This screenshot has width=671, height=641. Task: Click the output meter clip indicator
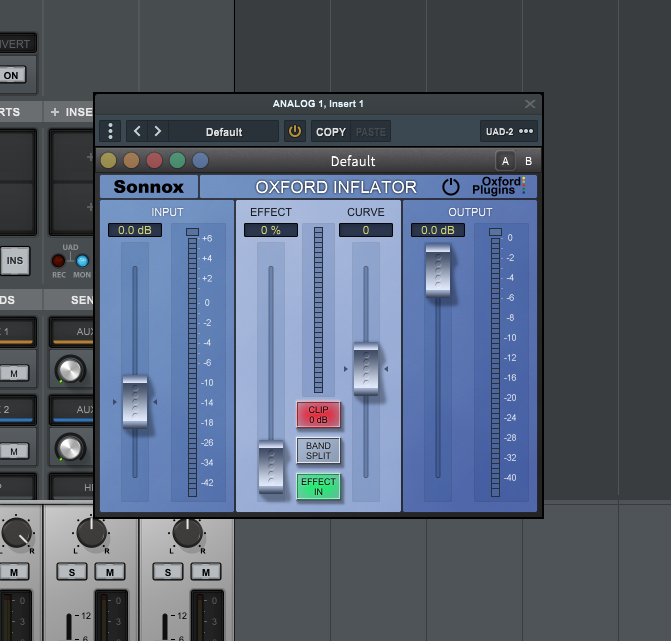click(x=496, y=232)
